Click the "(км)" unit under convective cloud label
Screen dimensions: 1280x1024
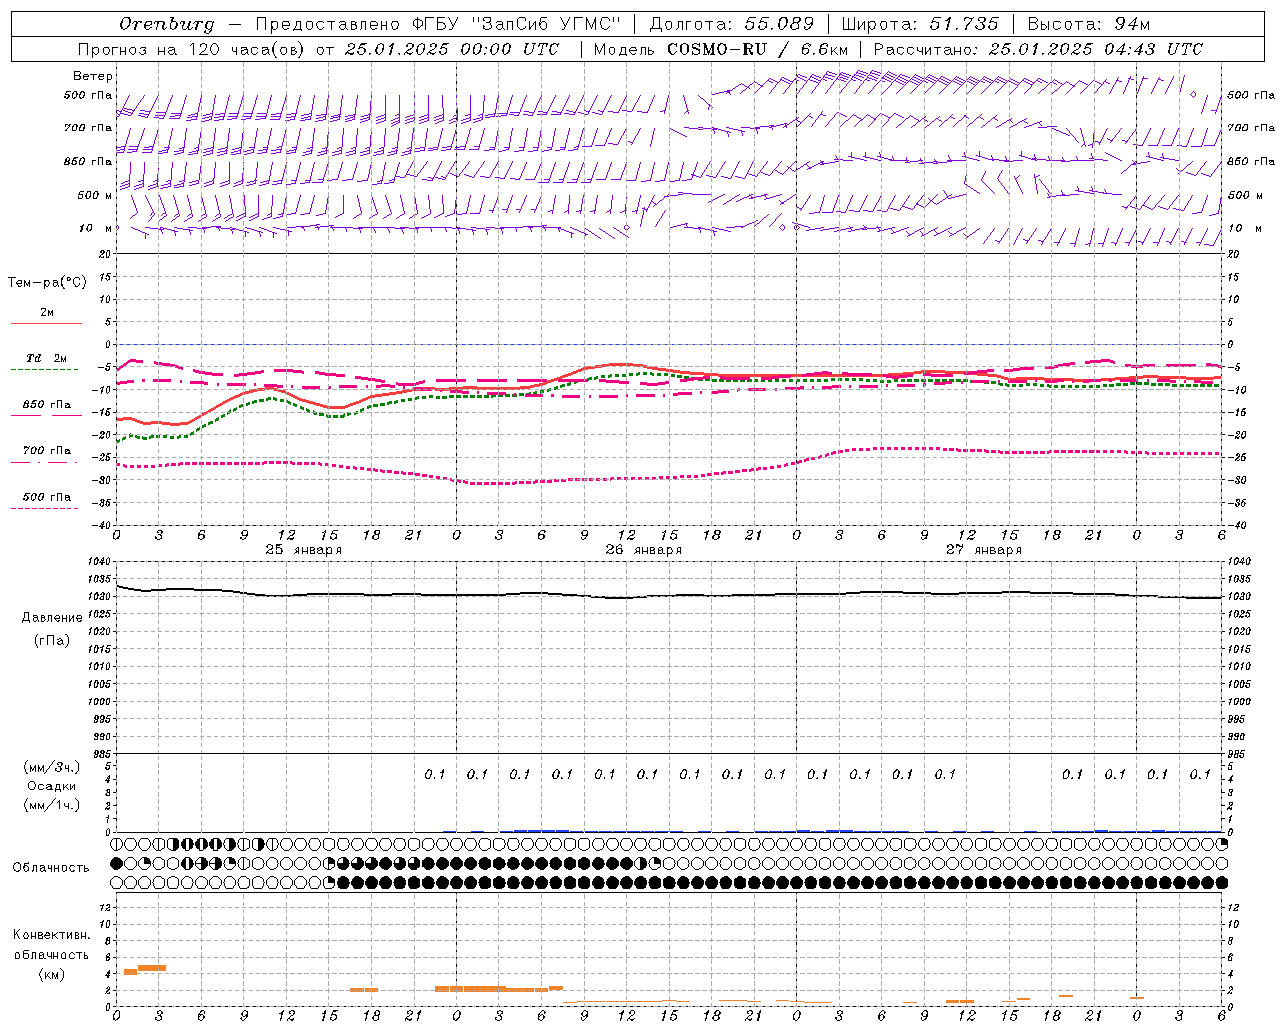coord(52,974)
